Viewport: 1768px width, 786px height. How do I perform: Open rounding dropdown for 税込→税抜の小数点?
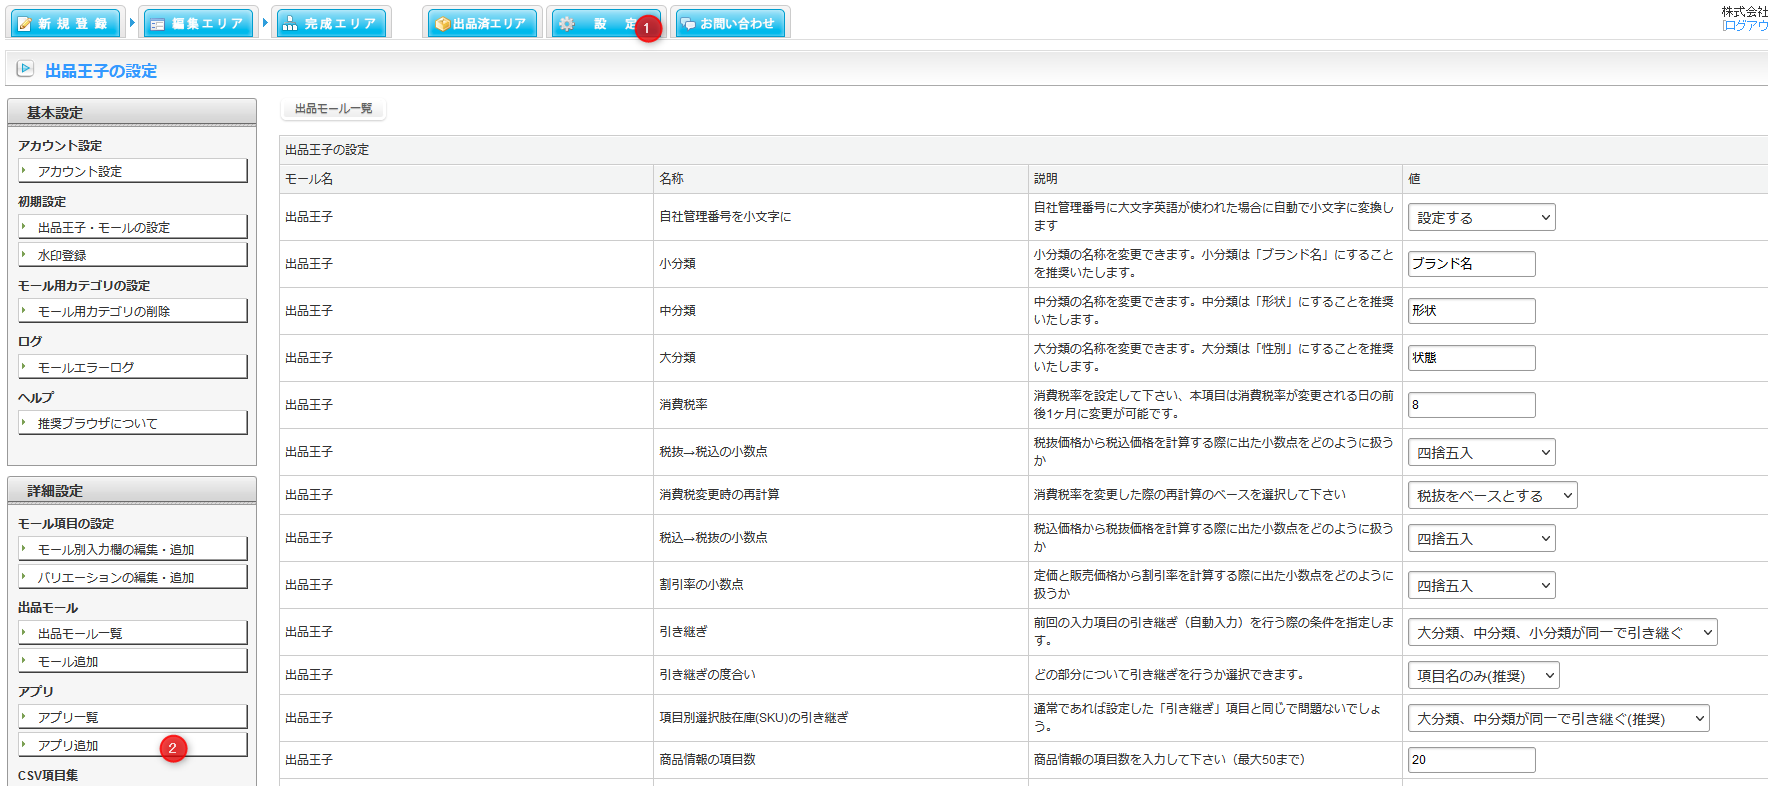tap(1482, 538)
